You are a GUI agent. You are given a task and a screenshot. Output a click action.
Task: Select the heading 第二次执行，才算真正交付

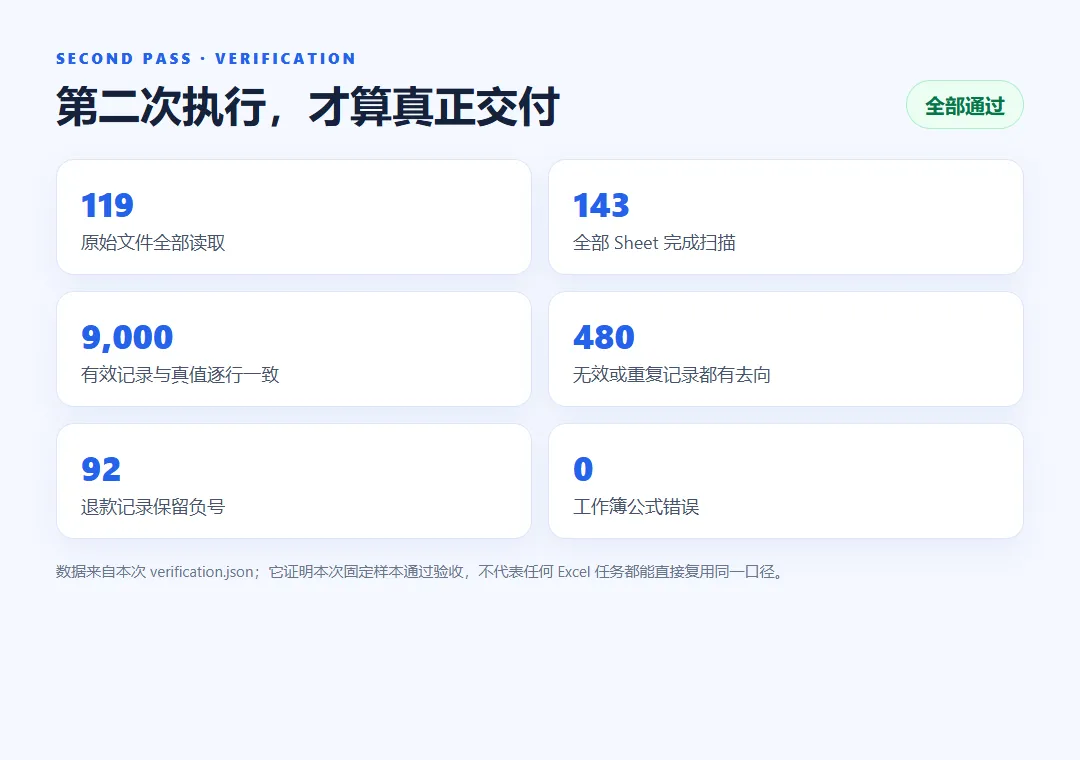coord(307,107)
